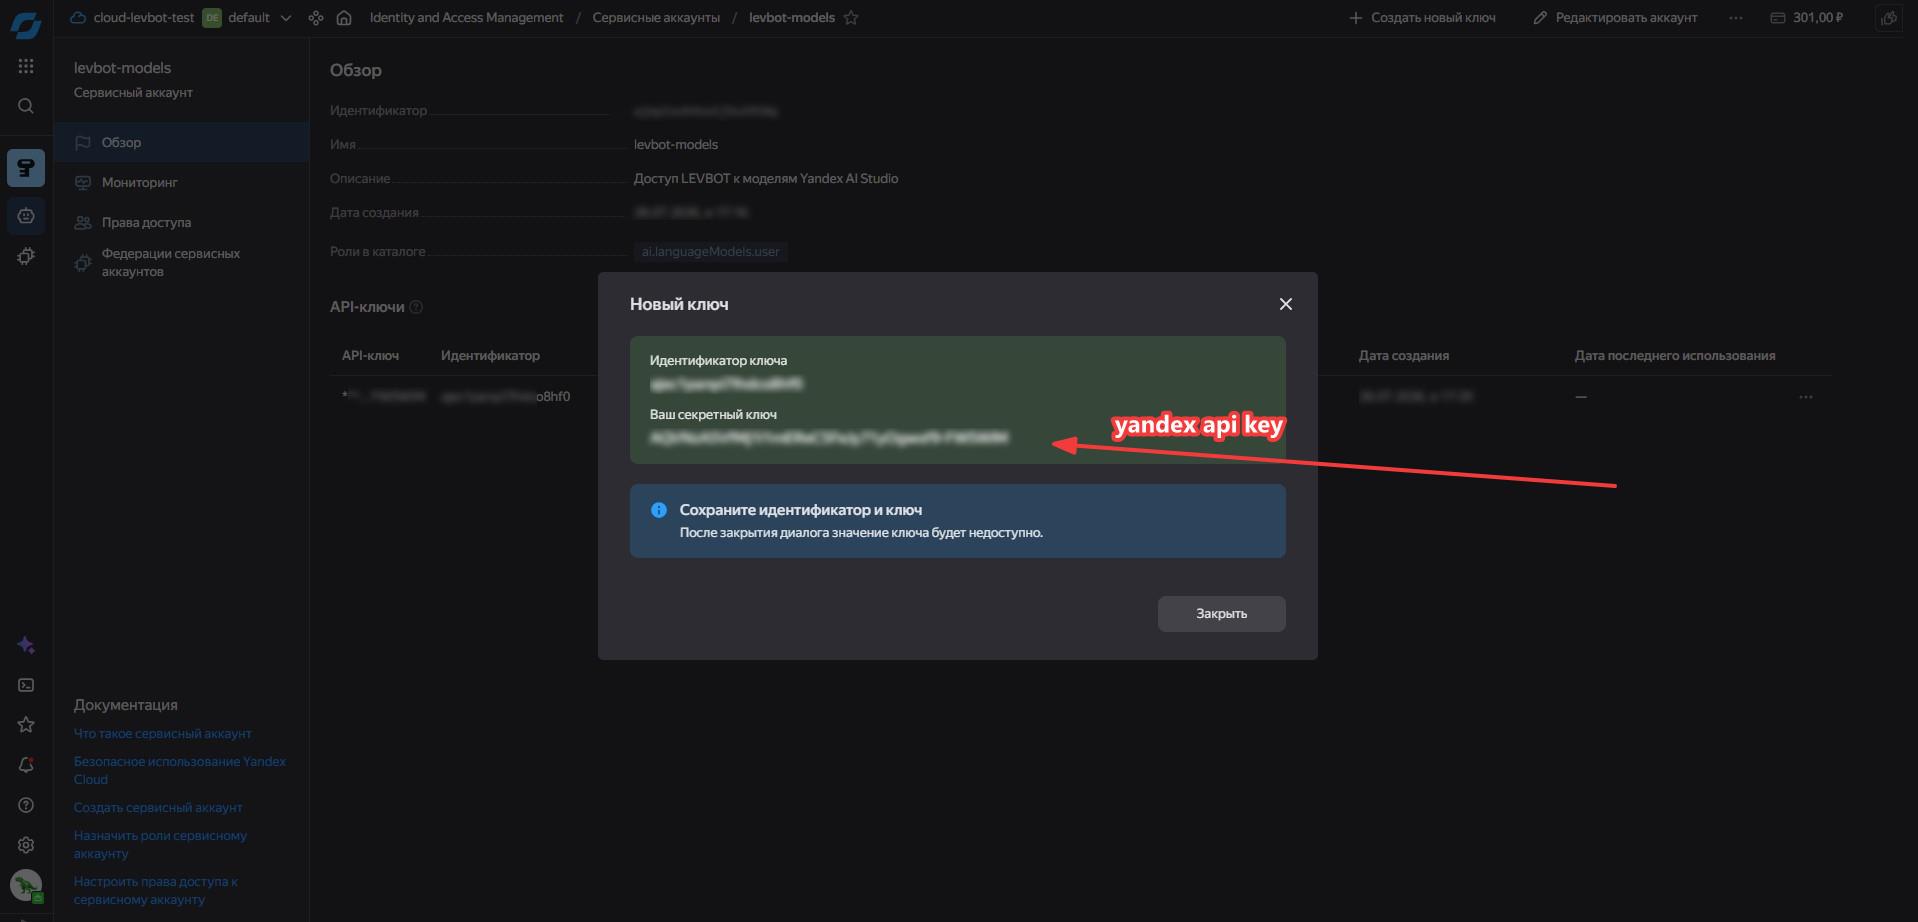Click the resource hierarchy icon in breadcrumbs
Image resolution: width=1918 pixels, height=922 pixels.
click(x=316, y=18)
